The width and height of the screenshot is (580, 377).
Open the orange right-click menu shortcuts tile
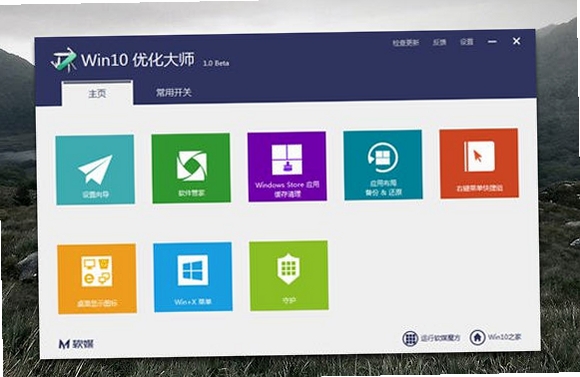pyautogui.click(x=479, y=163)
